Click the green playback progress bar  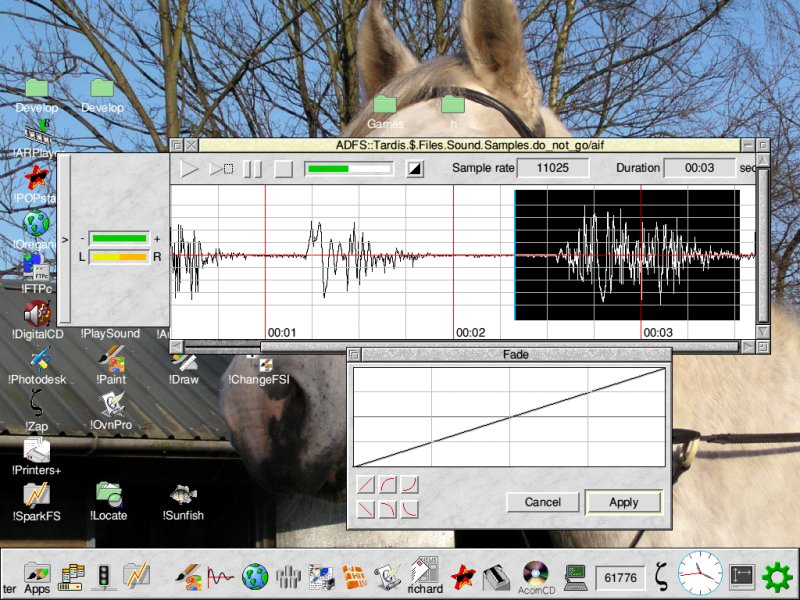(x=349, y=168)
